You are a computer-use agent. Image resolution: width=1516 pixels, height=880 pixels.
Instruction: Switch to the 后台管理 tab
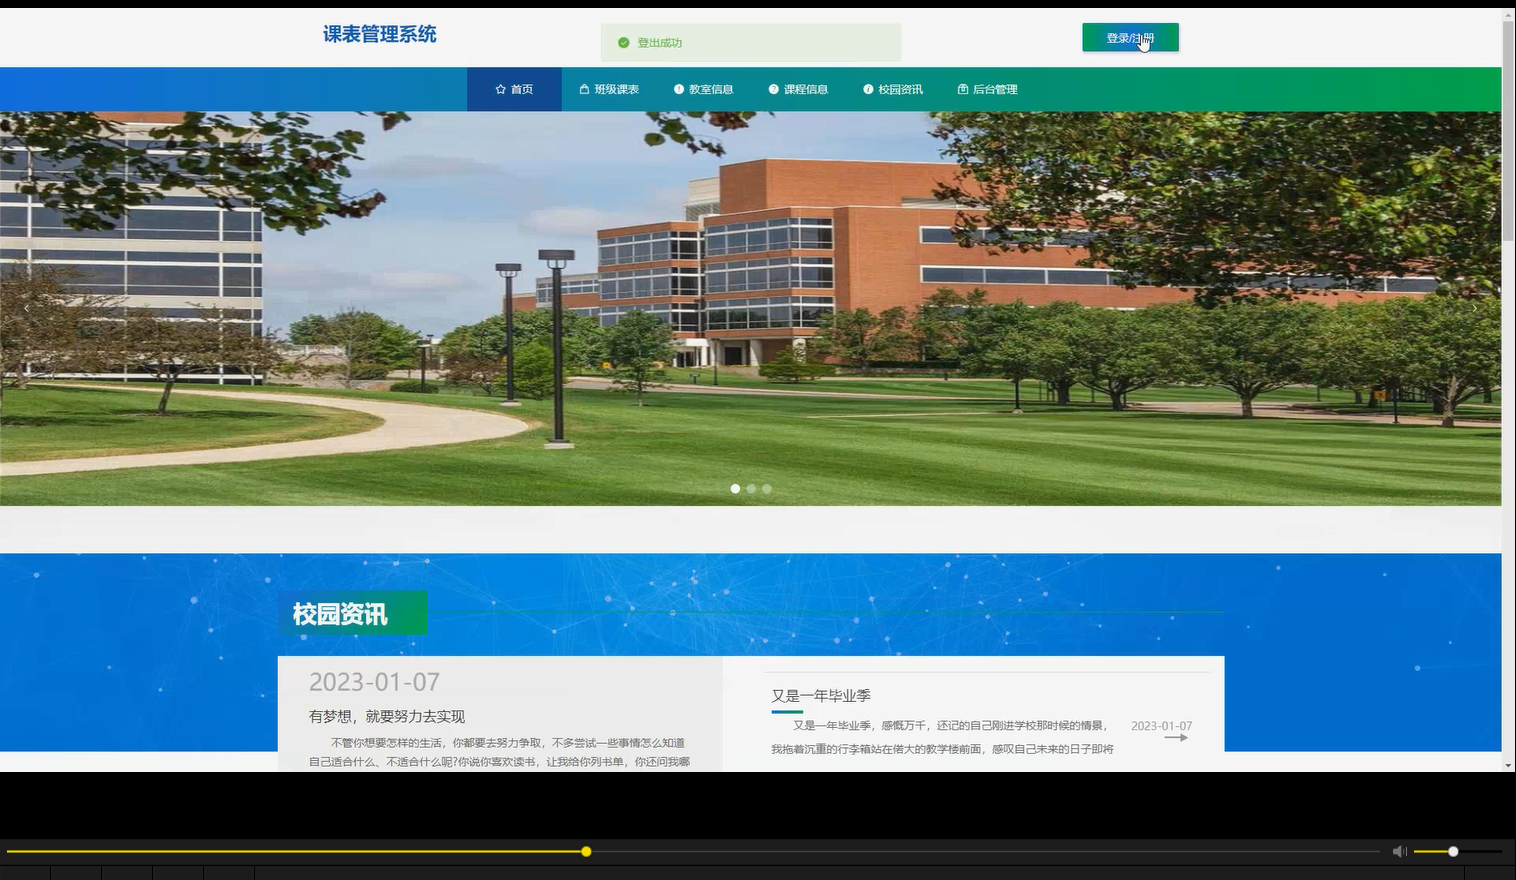click(x=993, y=89)
